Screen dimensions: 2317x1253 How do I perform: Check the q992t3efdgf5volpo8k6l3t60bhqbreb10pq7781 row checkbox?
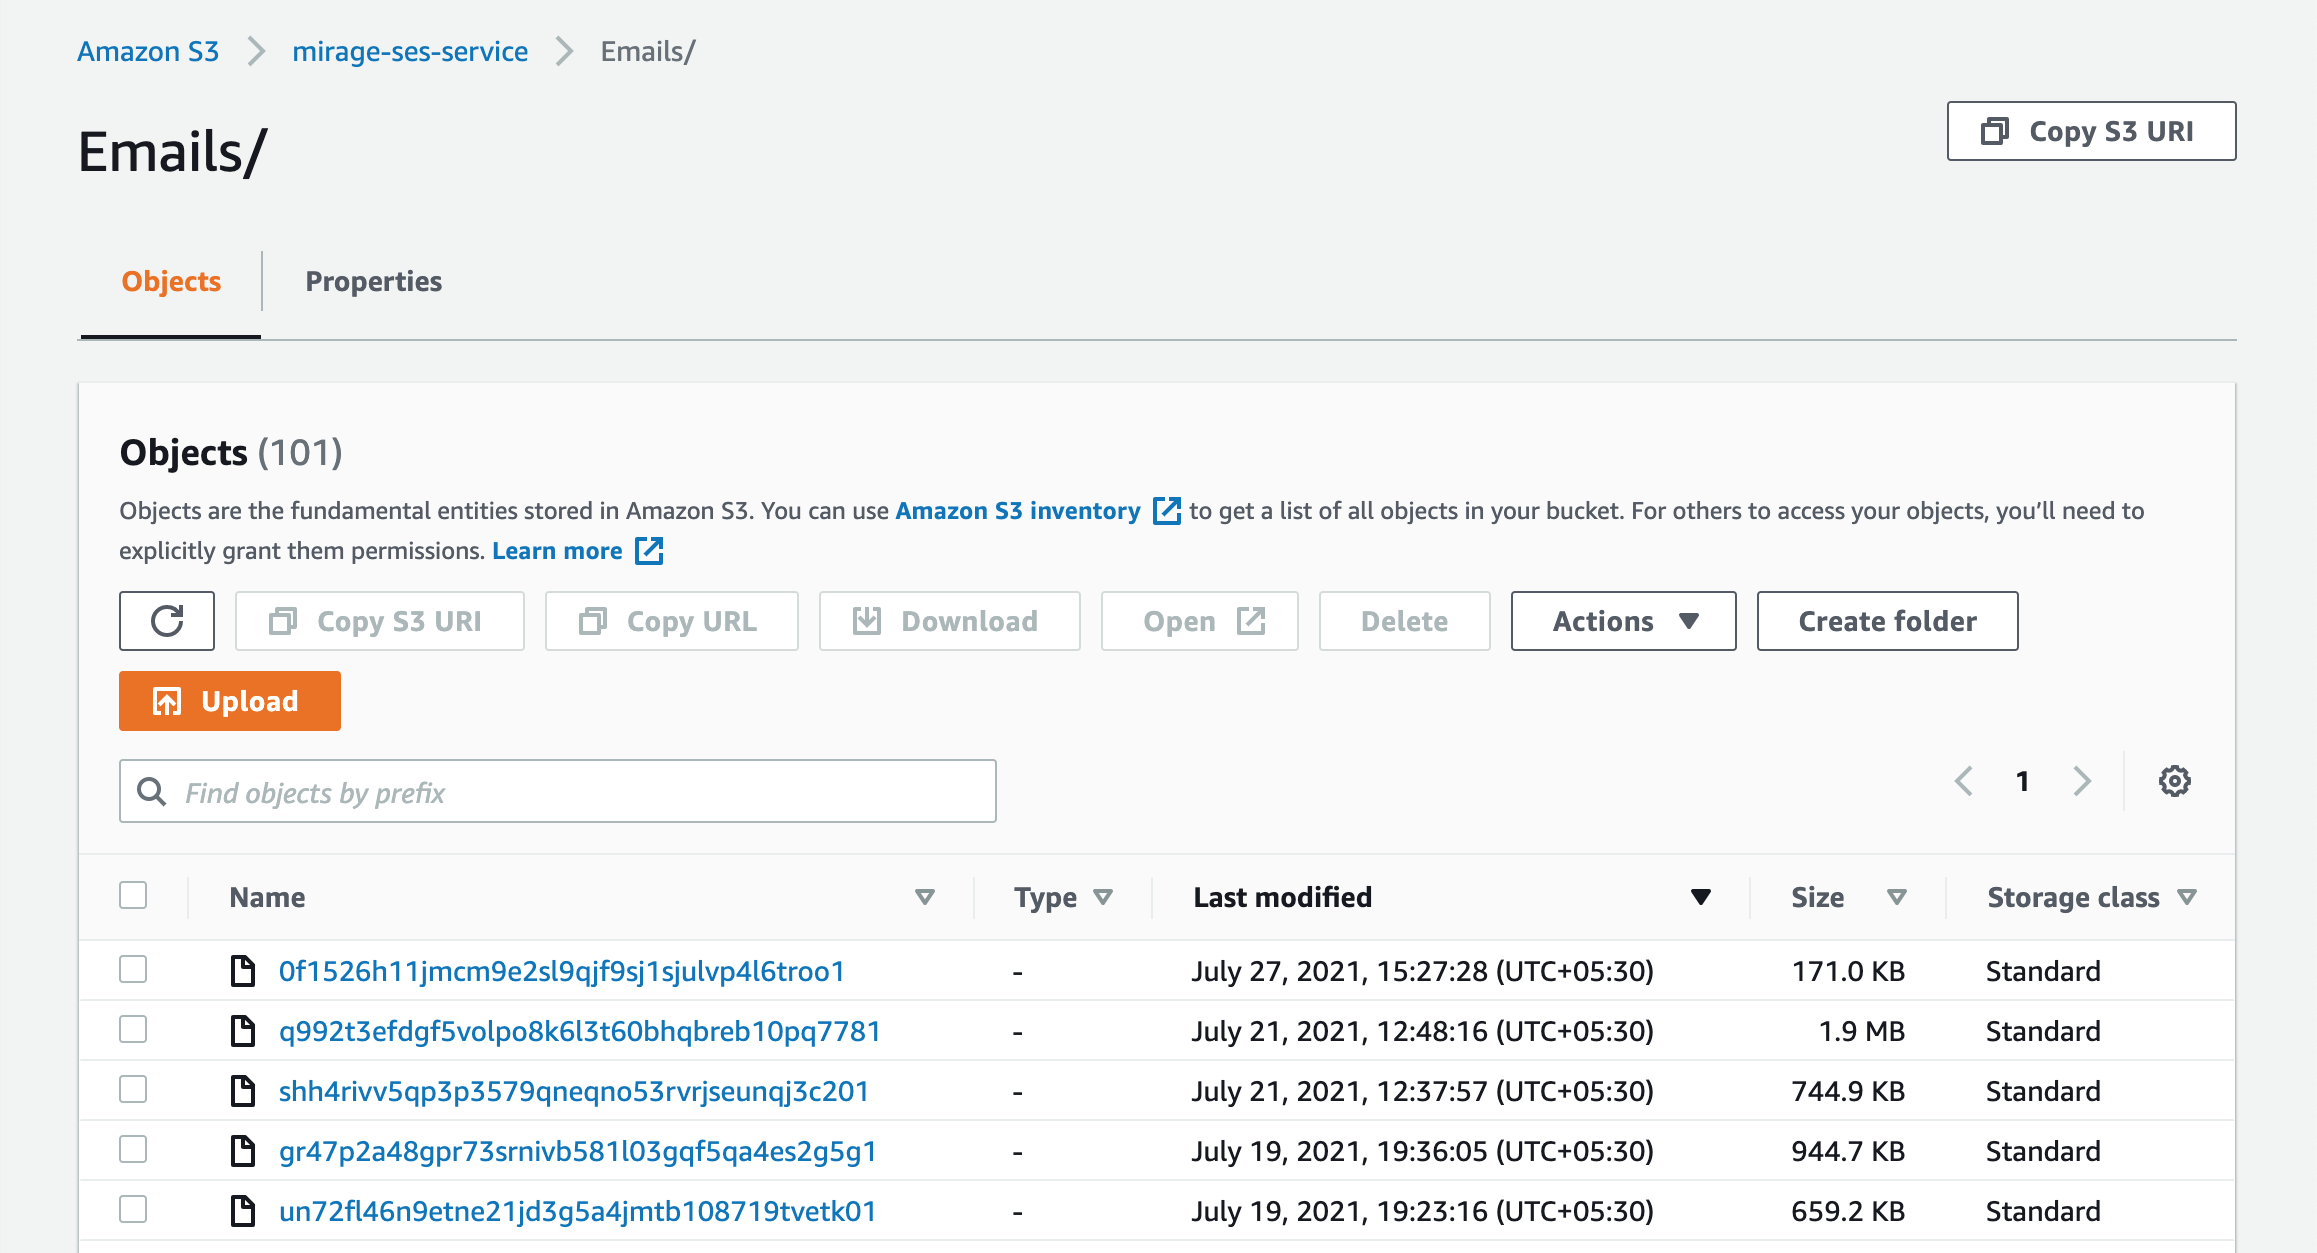coord(133,1029)
